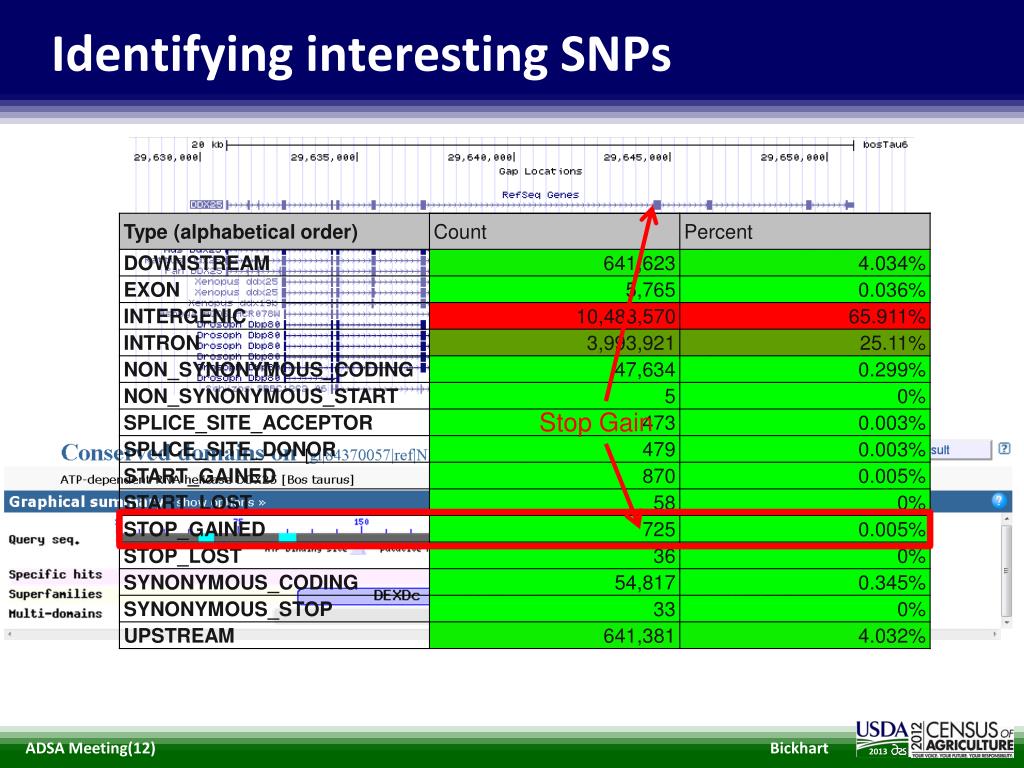This screenshot has width=1024, height=768.
Task: Select the SPLICE_SITE_ACCEPTOR row label
Action: 248,423
